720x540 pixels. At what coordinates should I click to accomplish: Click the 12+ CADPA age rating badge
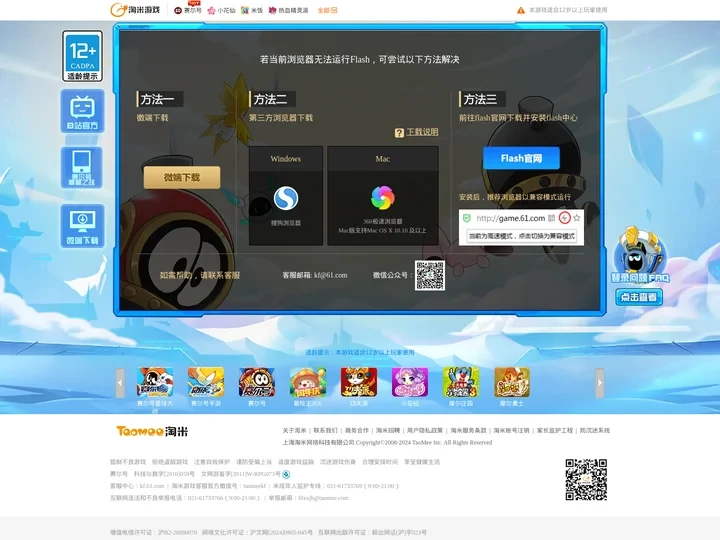(x=82, y=56)
